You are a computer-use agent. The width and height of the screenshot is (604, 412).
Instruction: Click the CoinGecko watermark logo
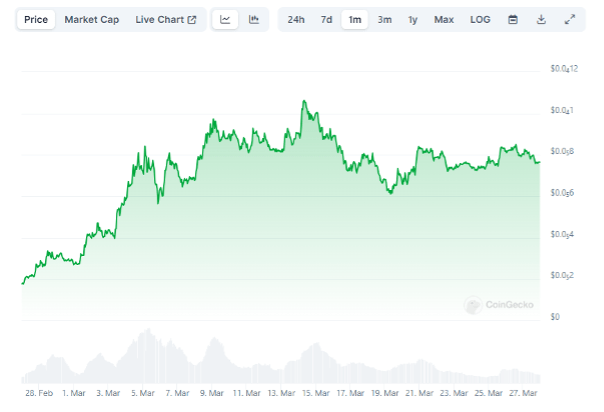[500, 305]
